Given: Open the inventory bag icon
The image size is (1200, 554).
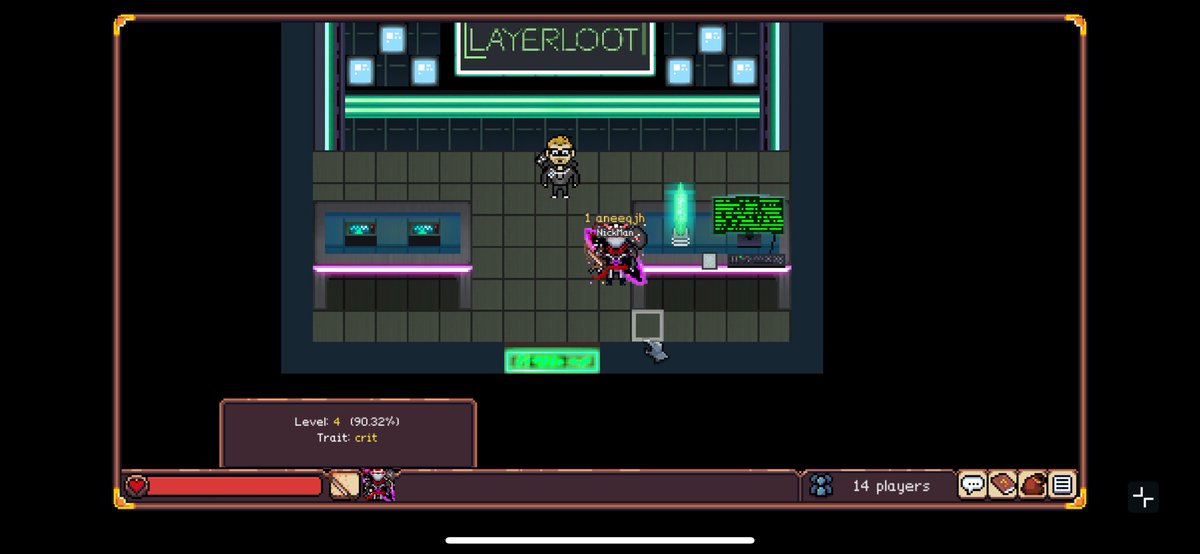Looking at the screenshot, I should 1032,485.
